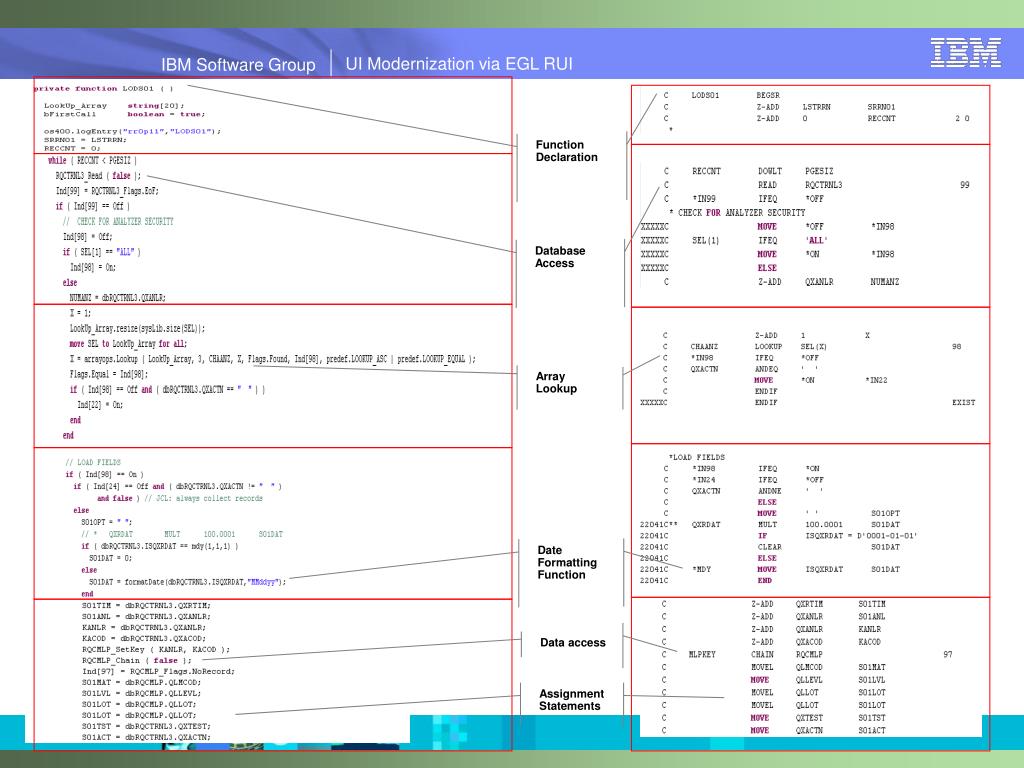Click the os400.logEntry("rrOp11","LODS01") line
This screenshot has width=1024, height=768.
tap(133, 131)
